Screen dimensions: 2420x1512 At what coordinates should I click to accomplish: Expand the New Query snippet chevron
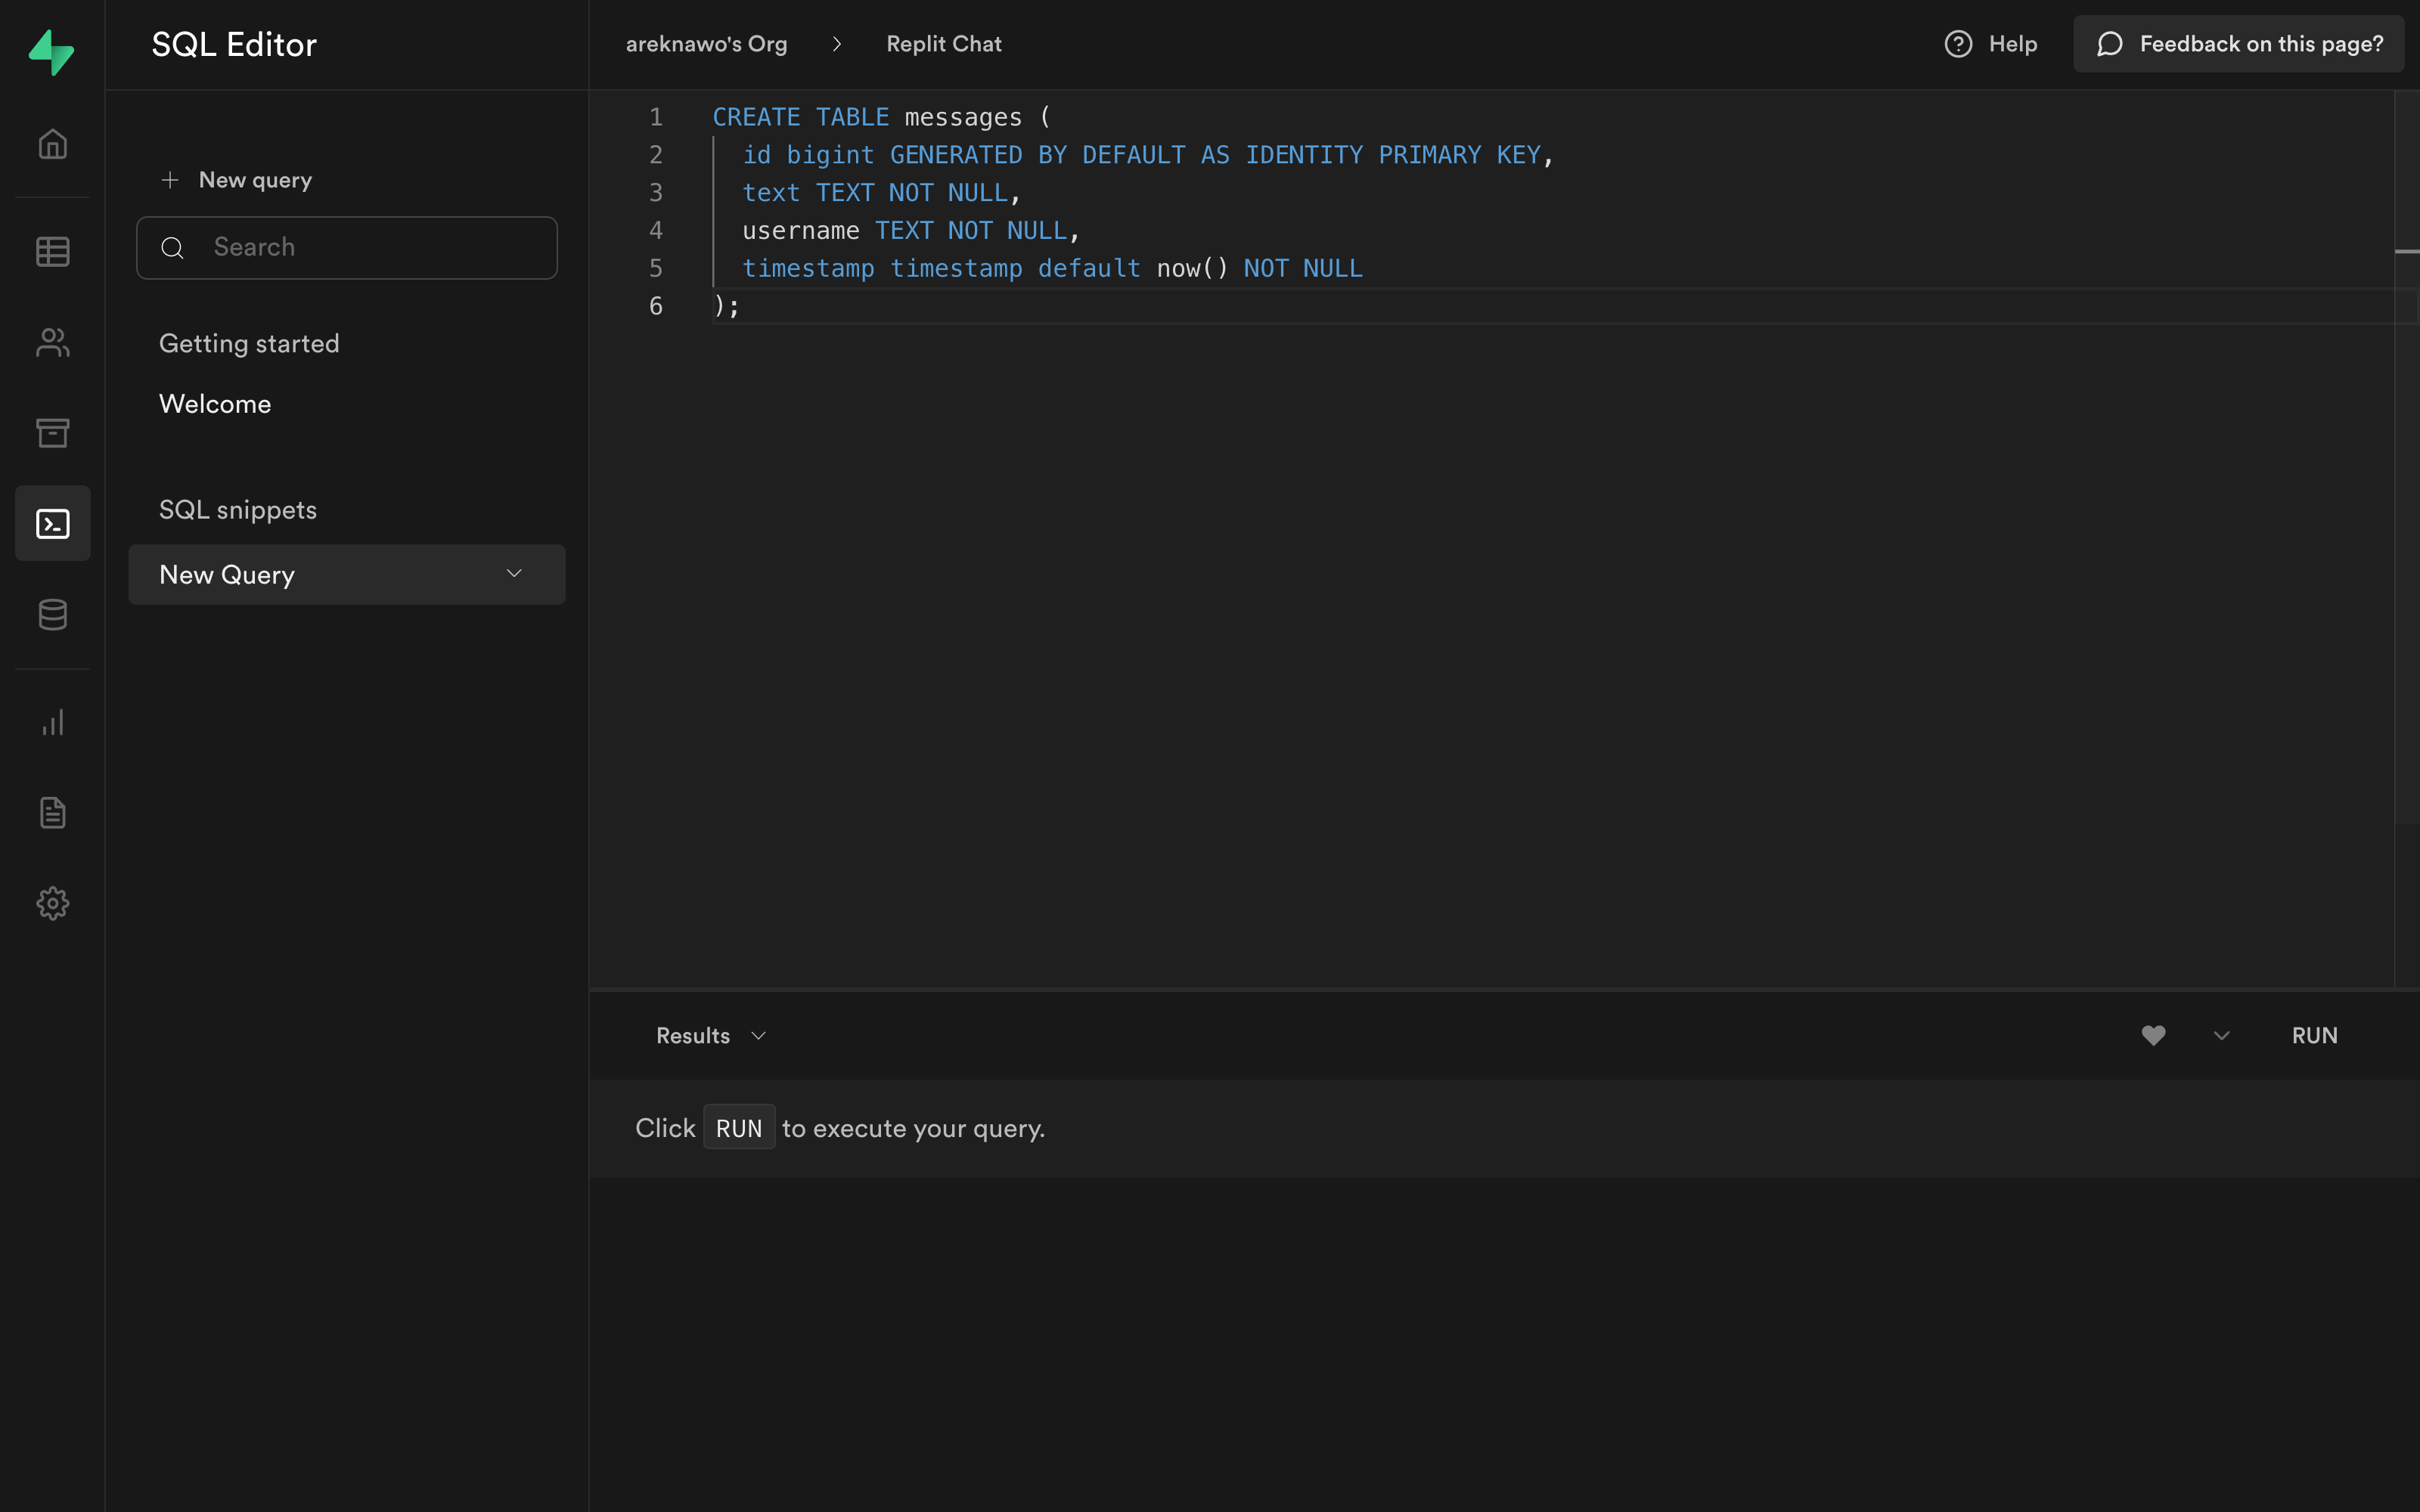(x=514, y=574)
